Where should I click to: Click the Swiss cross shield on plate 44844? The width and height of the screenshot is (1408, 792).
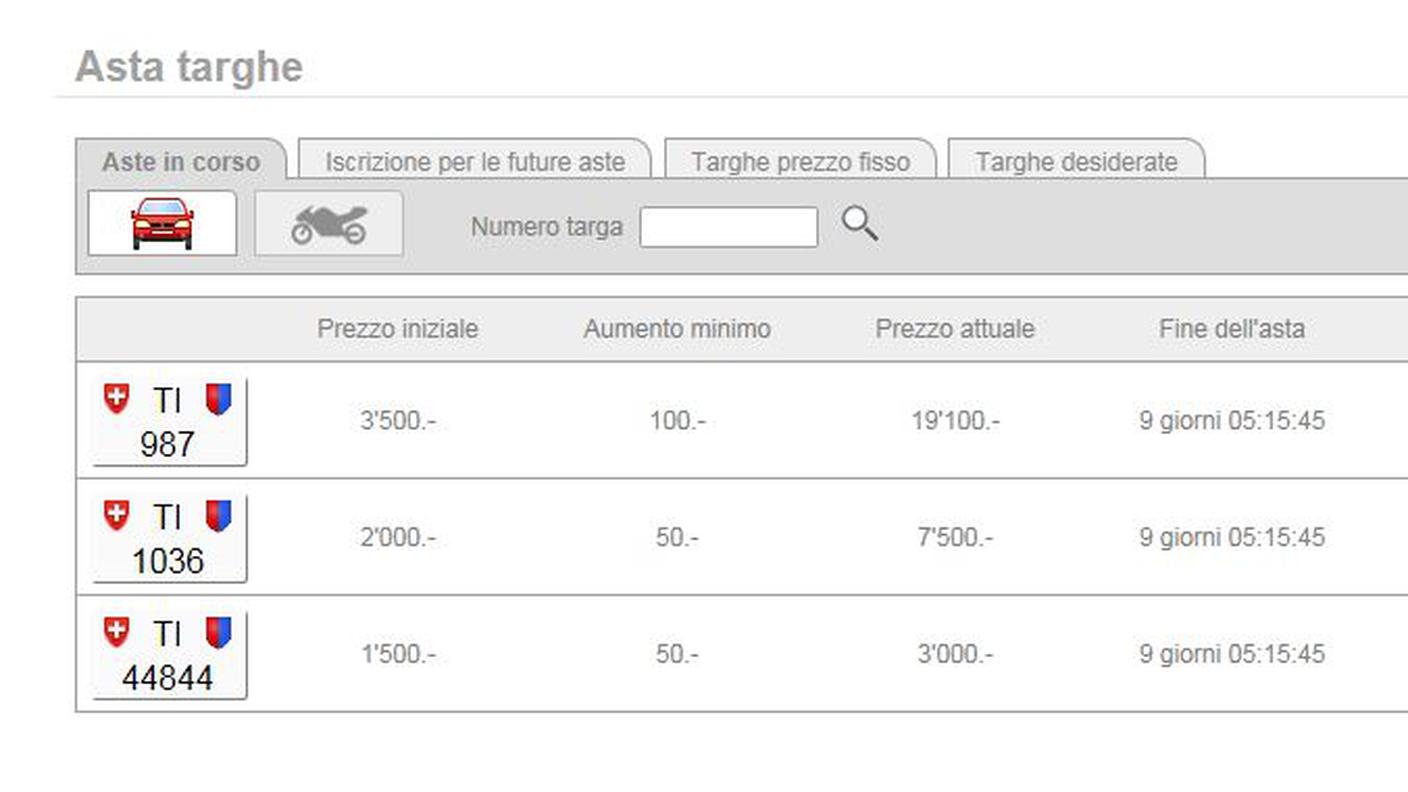(117, 632)
